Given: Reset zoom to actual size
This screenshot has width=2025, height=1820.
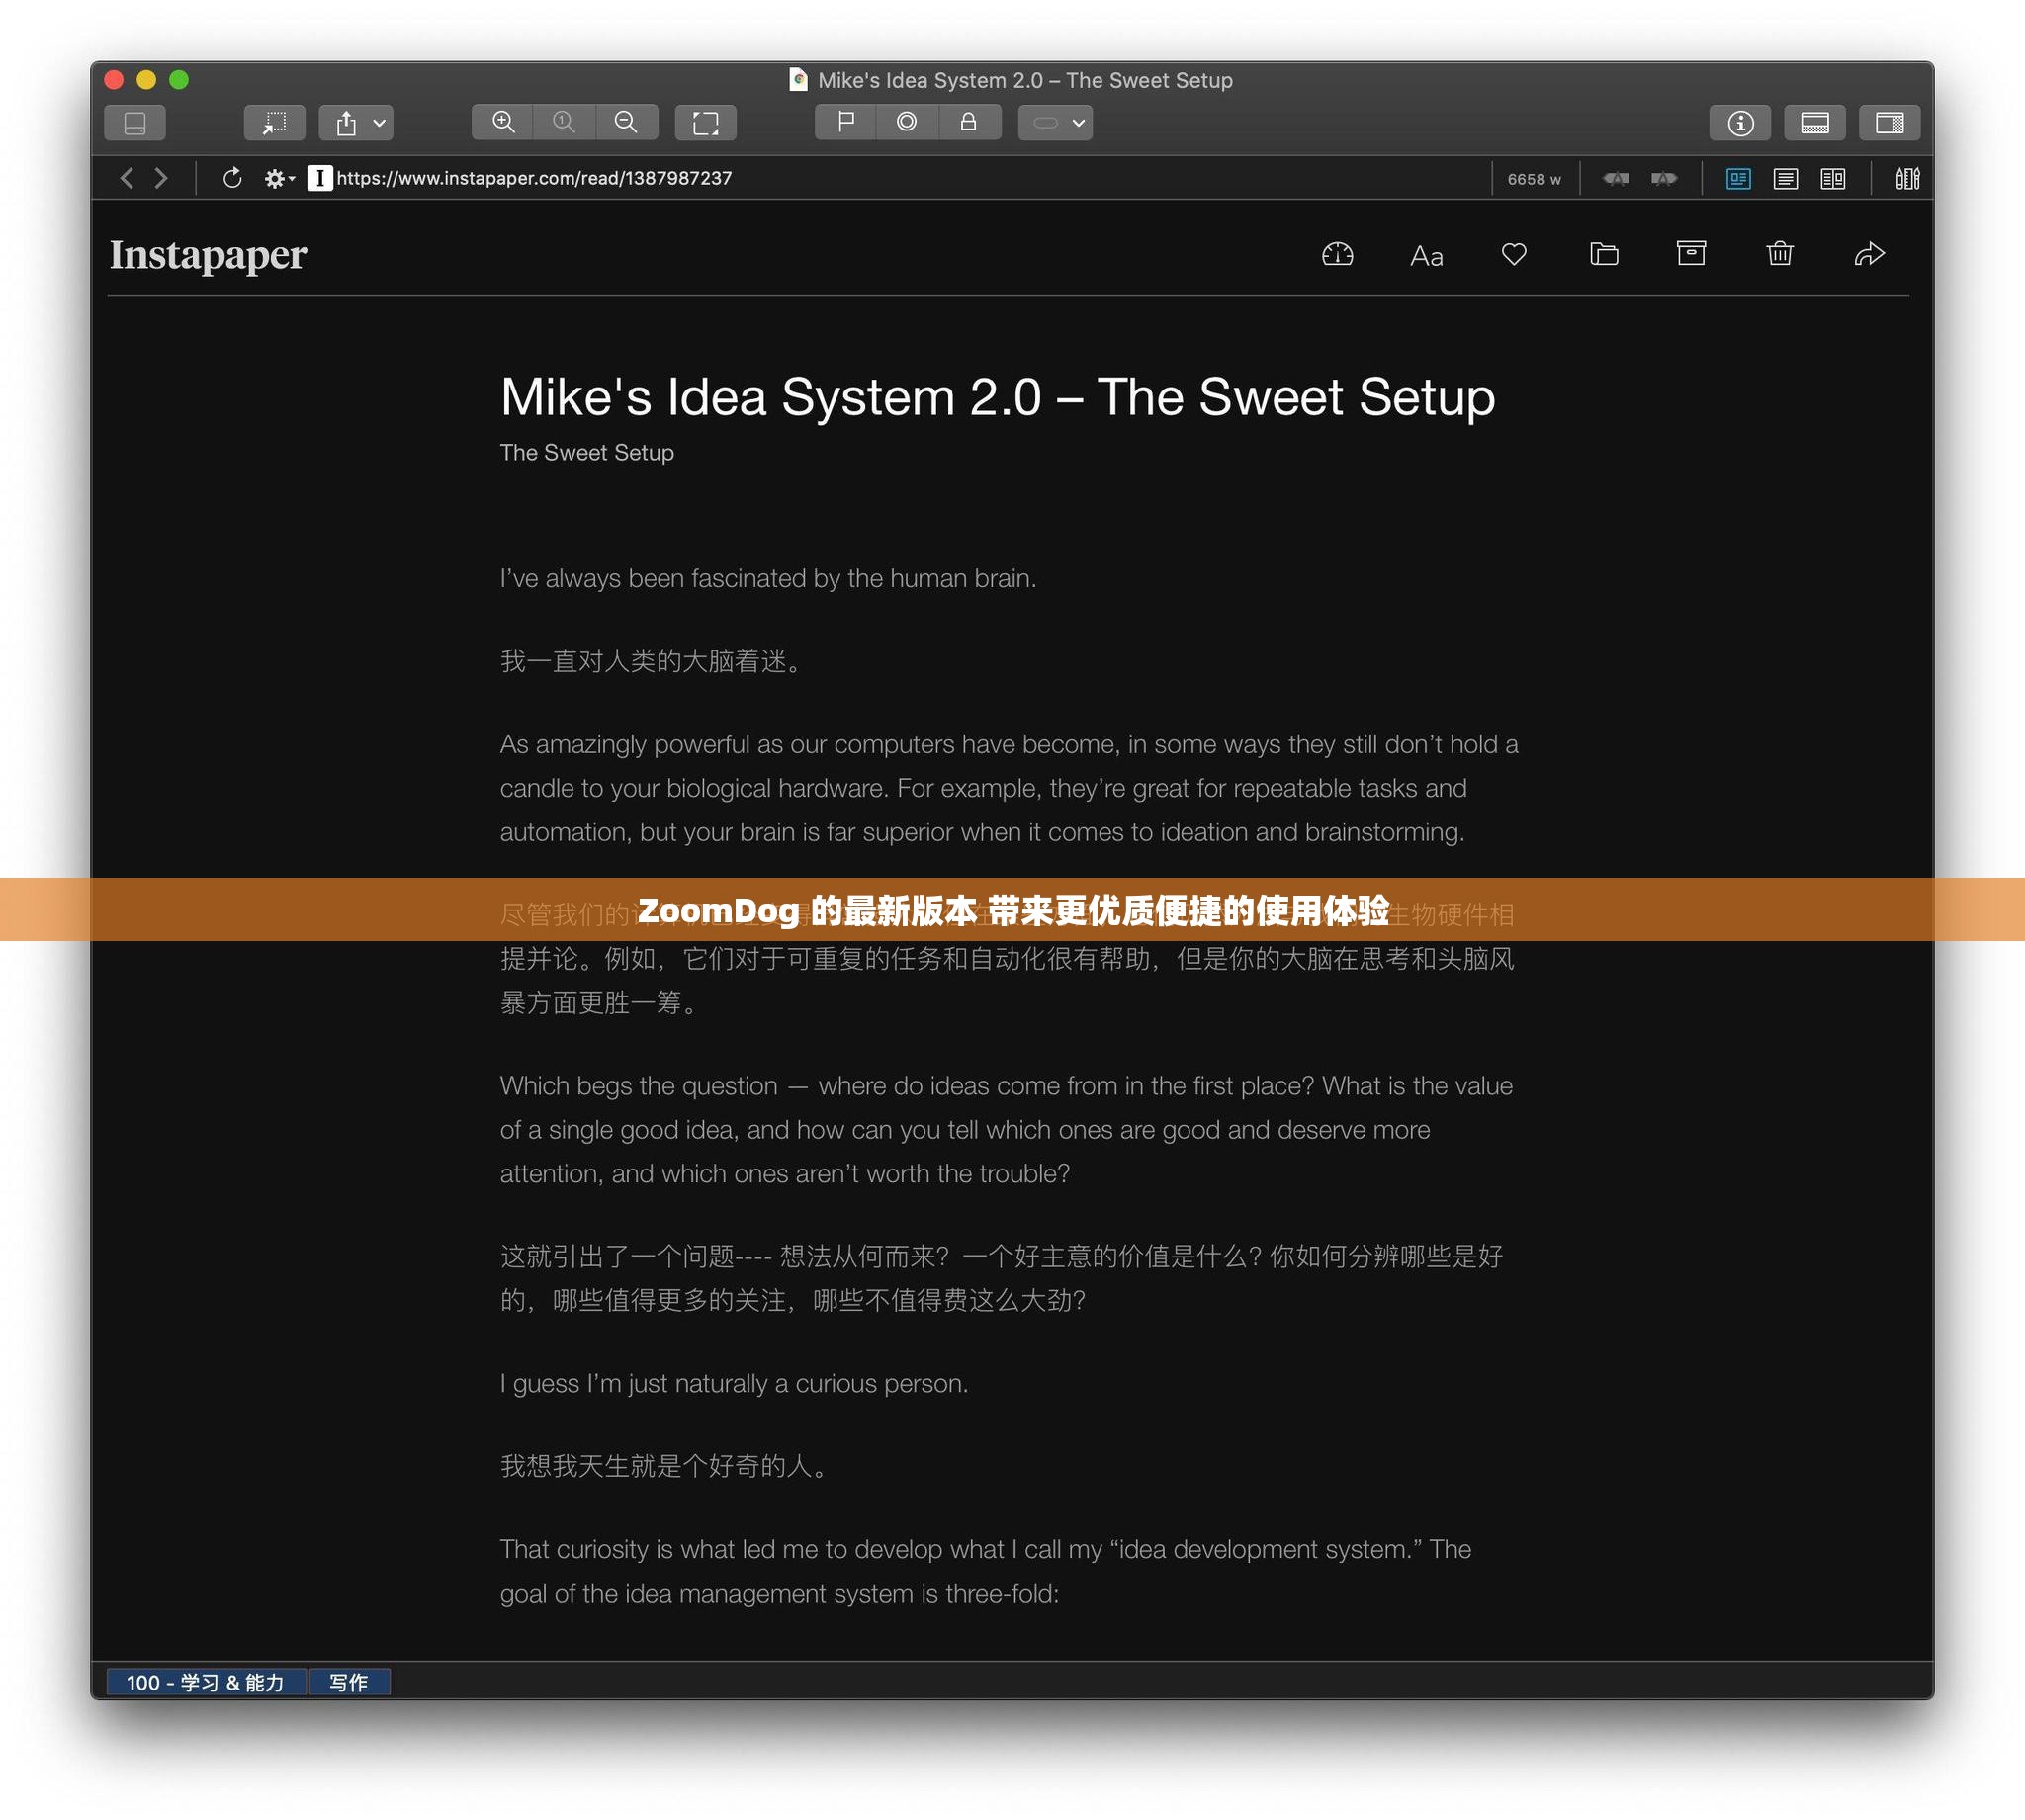Looking at the screenshot, I should point(565,122).
